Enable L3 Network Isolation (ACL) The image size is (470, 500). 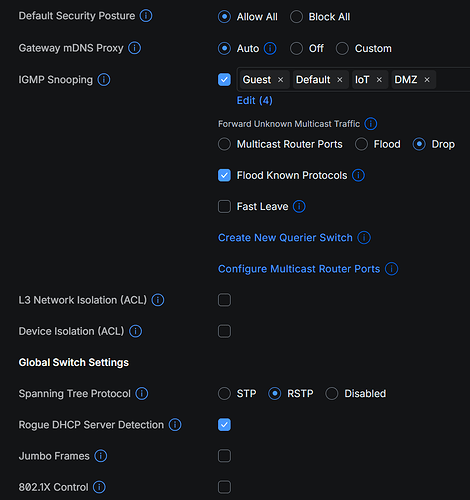coord(224,300)
